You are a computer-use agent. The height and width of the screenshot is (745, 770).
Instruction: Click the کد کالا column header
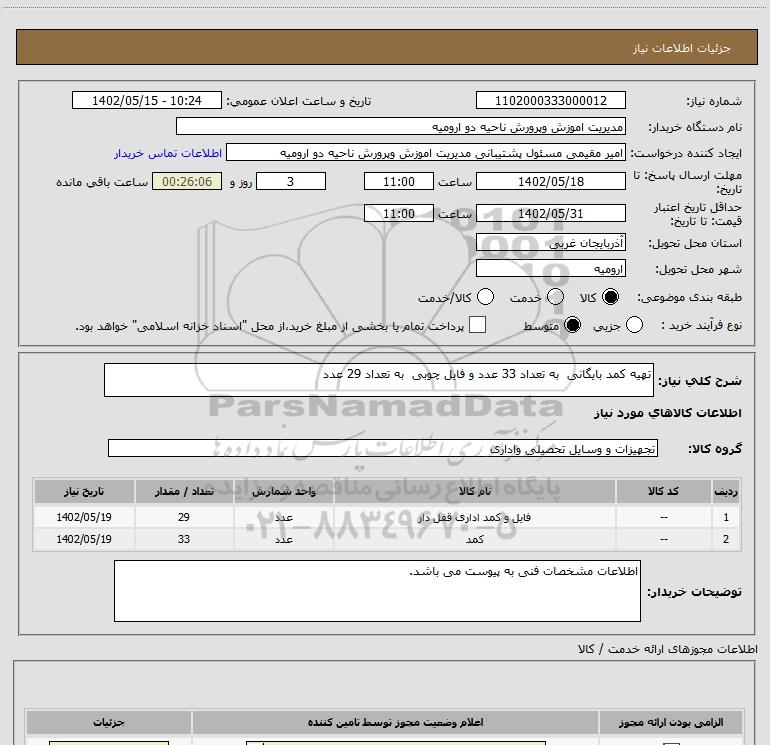point(664,492)
